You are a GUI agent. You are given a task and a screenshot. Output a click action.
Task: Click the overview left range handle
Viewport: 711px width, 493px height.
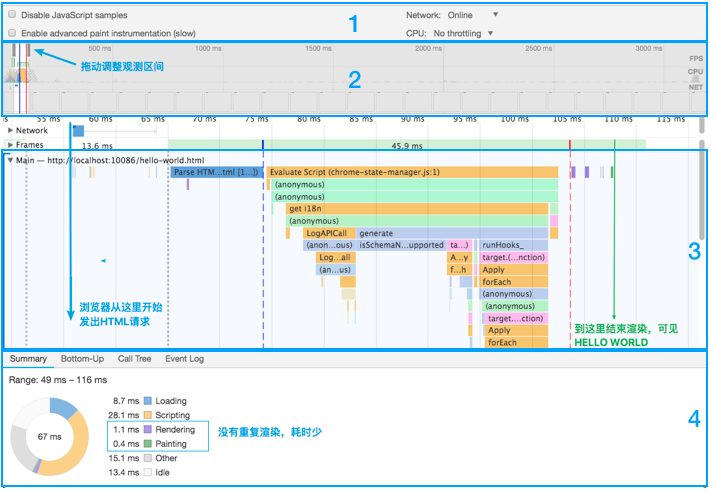tap(14, 50)
